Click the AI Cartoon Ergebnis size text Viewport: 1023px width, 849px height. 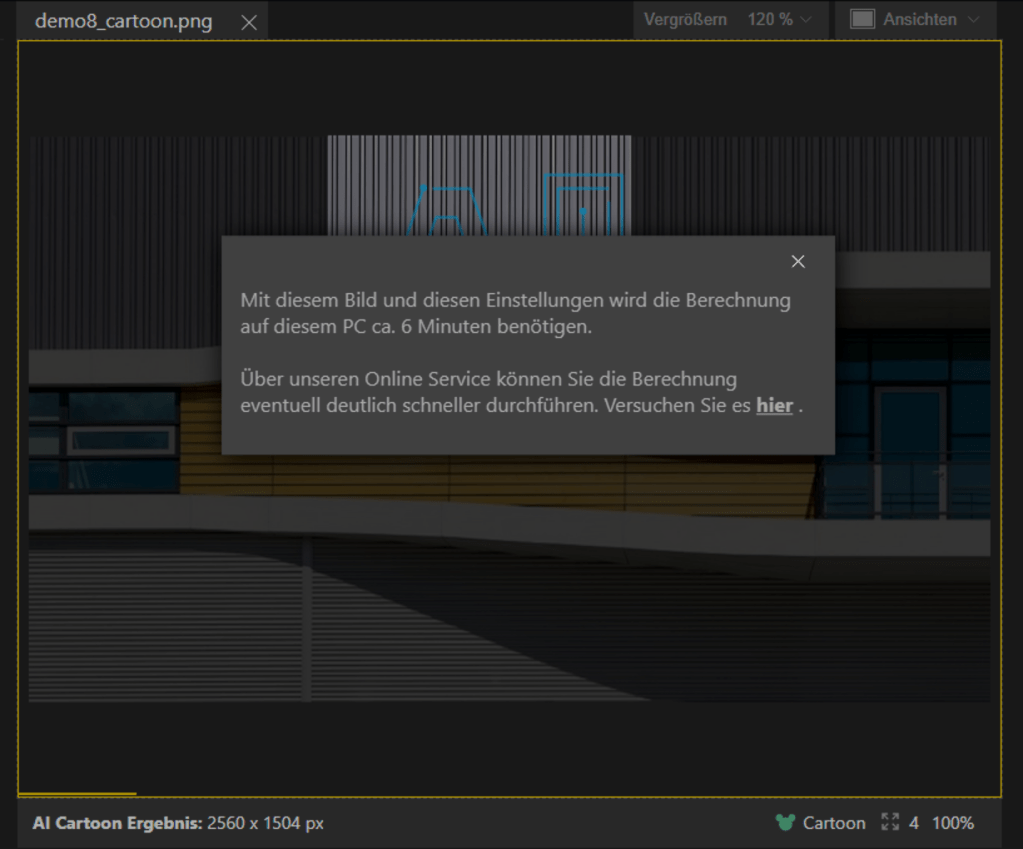coord(178,823)
